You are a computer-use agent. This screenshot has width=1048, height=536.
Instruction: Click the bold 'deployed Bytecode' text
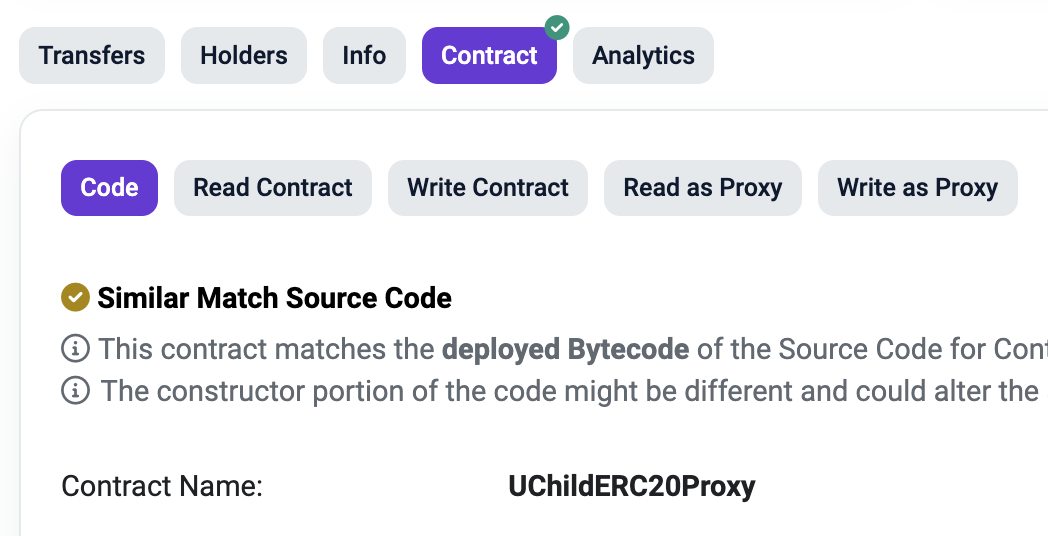point(565,350)
